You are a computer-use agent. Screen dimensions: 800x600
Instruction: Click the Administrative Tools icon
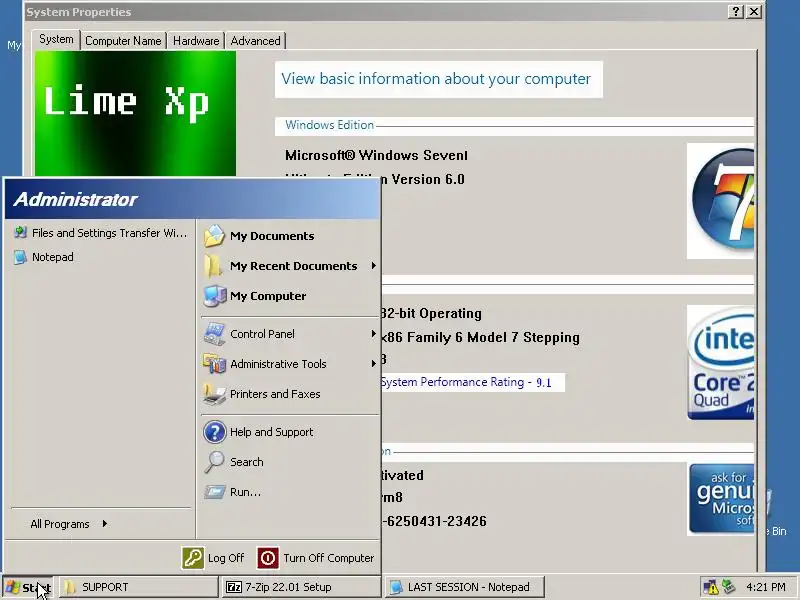point(215,364)
